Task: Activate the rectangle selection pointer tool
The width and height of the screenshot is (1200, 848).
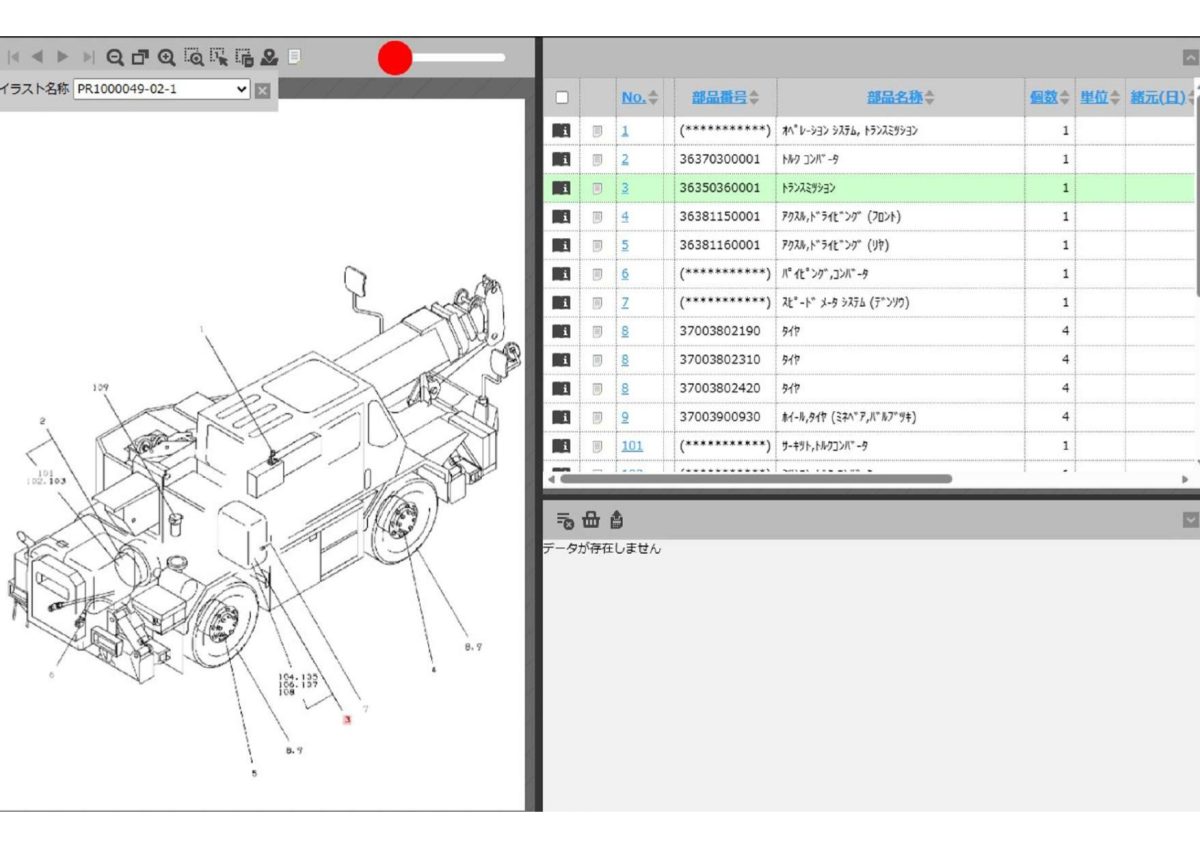Action: click(219, 58)
